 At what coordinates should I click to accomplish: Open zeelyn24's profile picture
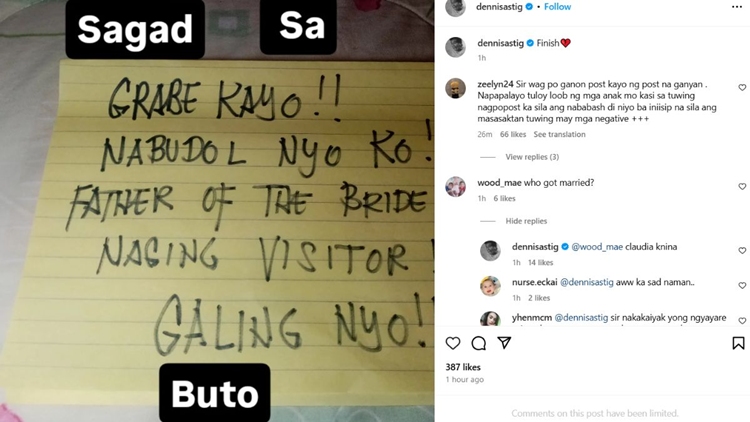455,89
